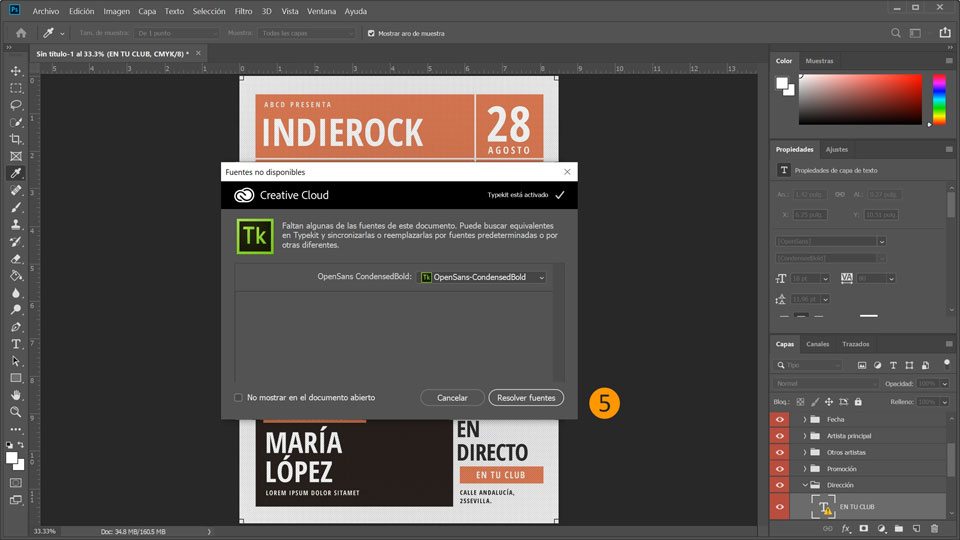This screenshot has height=540, width=960.
Task: Select the Move tool
Action: click(x=16, y=71)
